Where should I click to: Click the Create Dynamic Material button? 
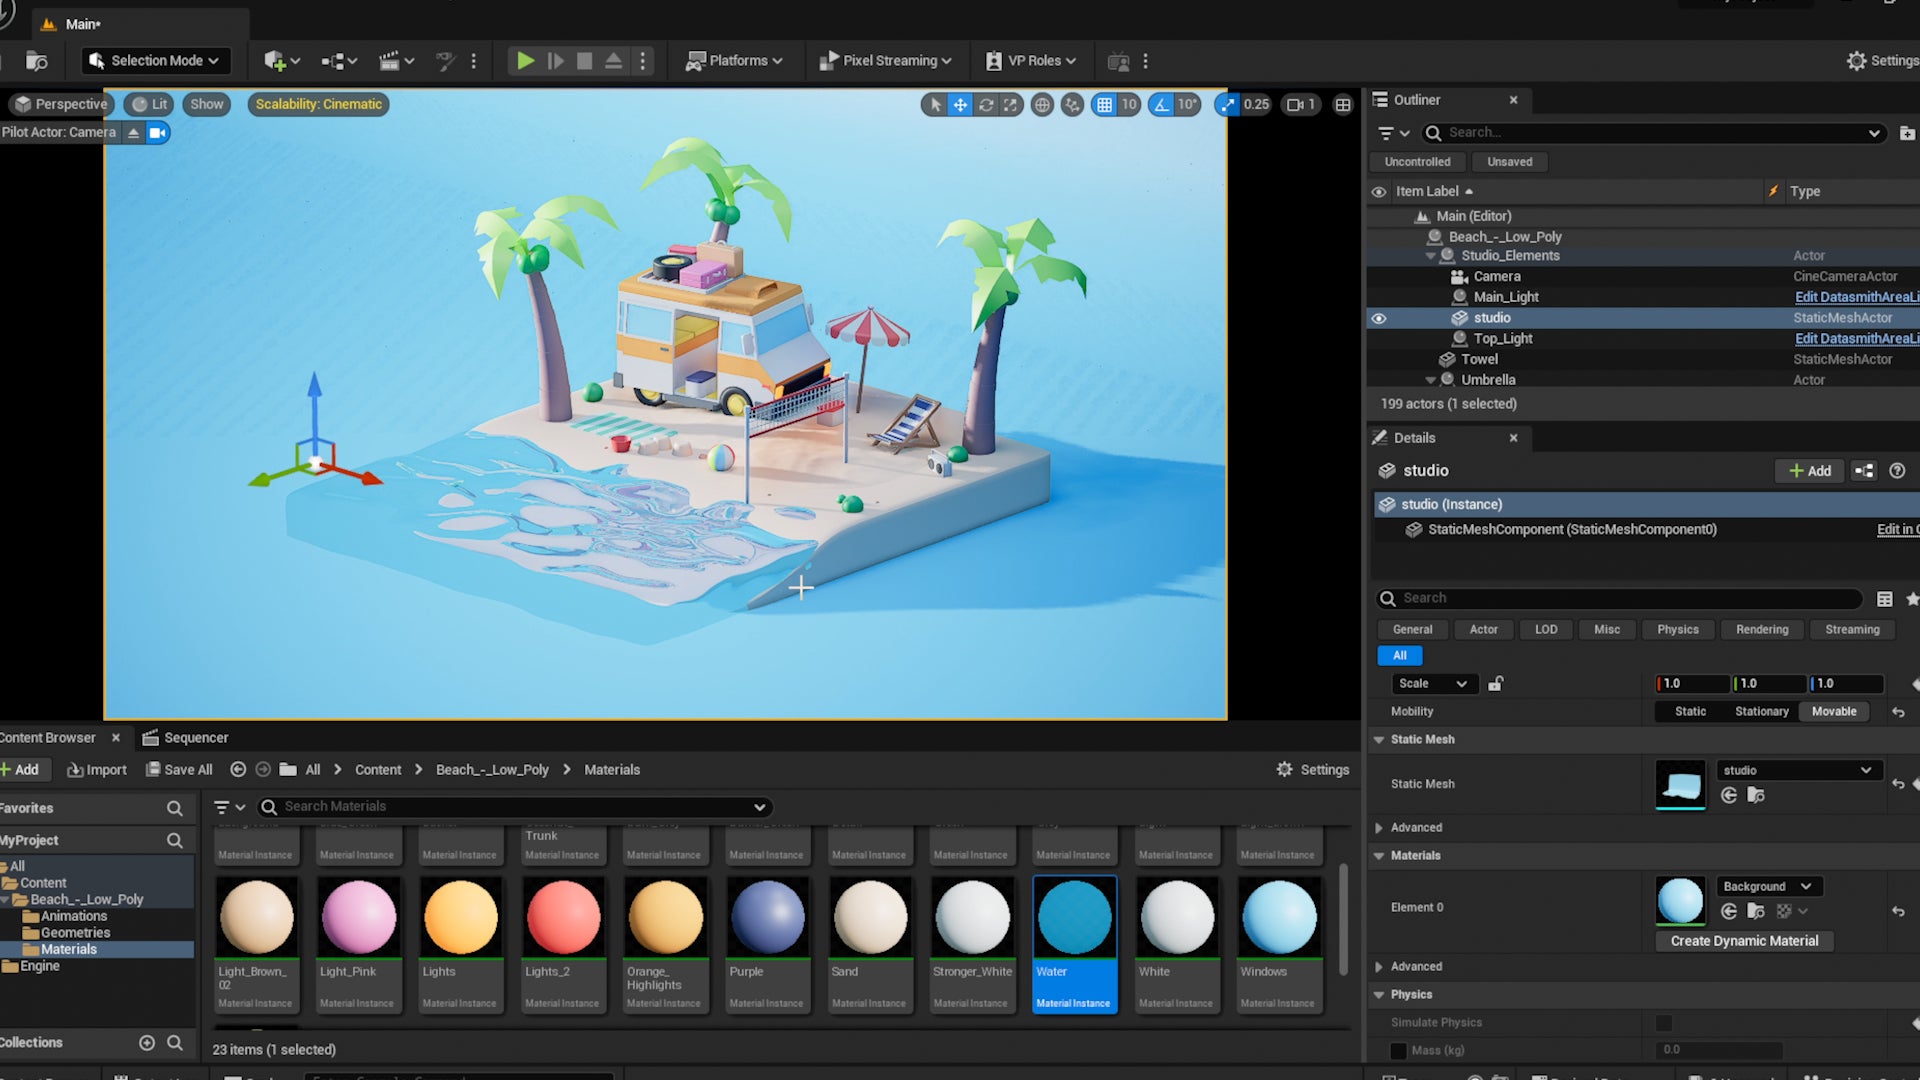[1744, 941]
